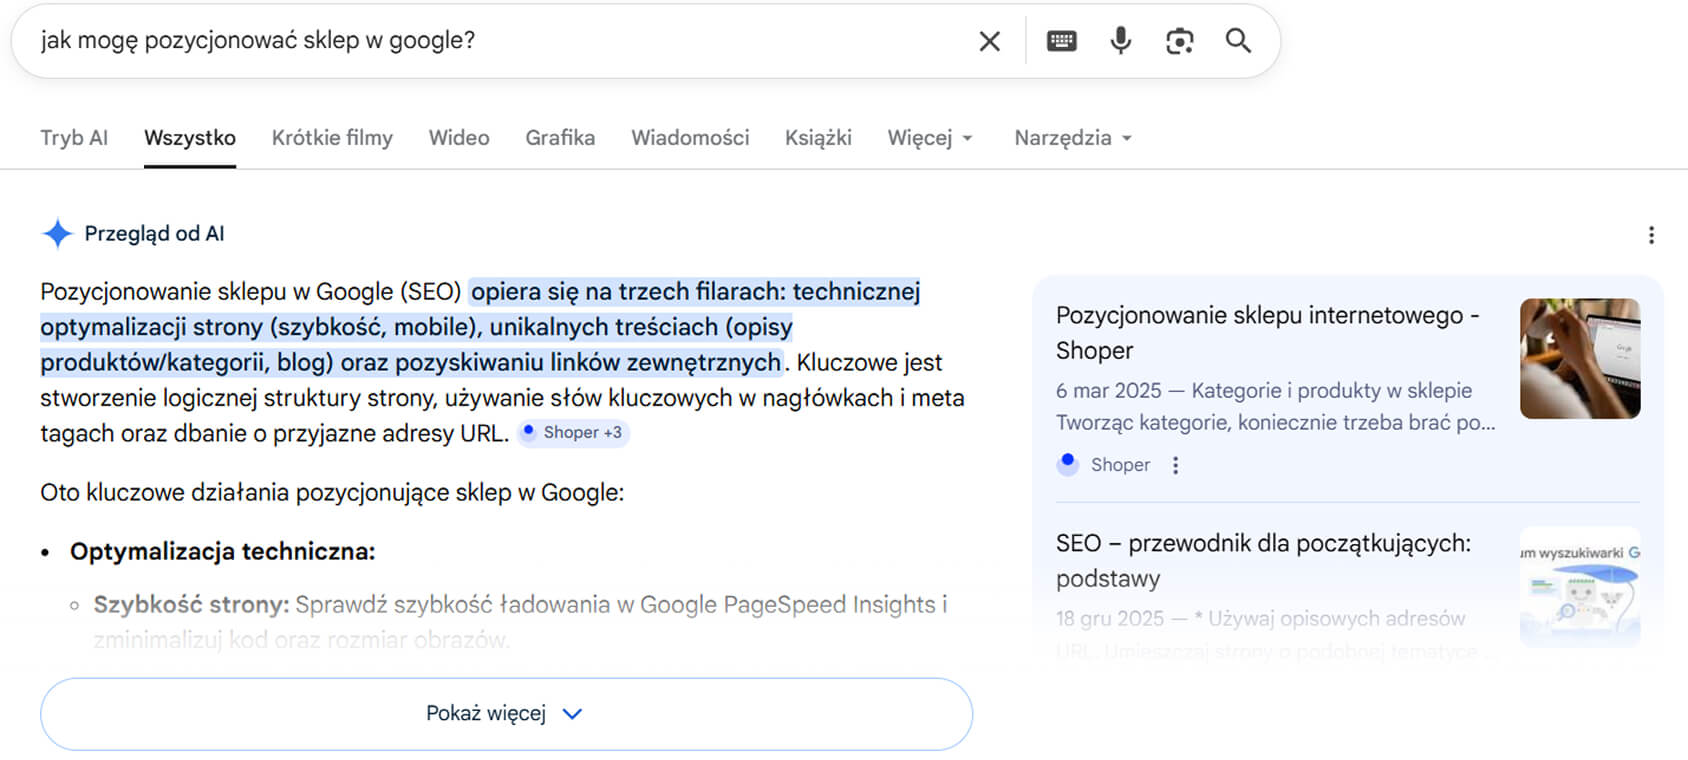Viewport: 1688px width, 760px height.
Task: Switch to the Tryb AI tab
Action: pos(74,138)
